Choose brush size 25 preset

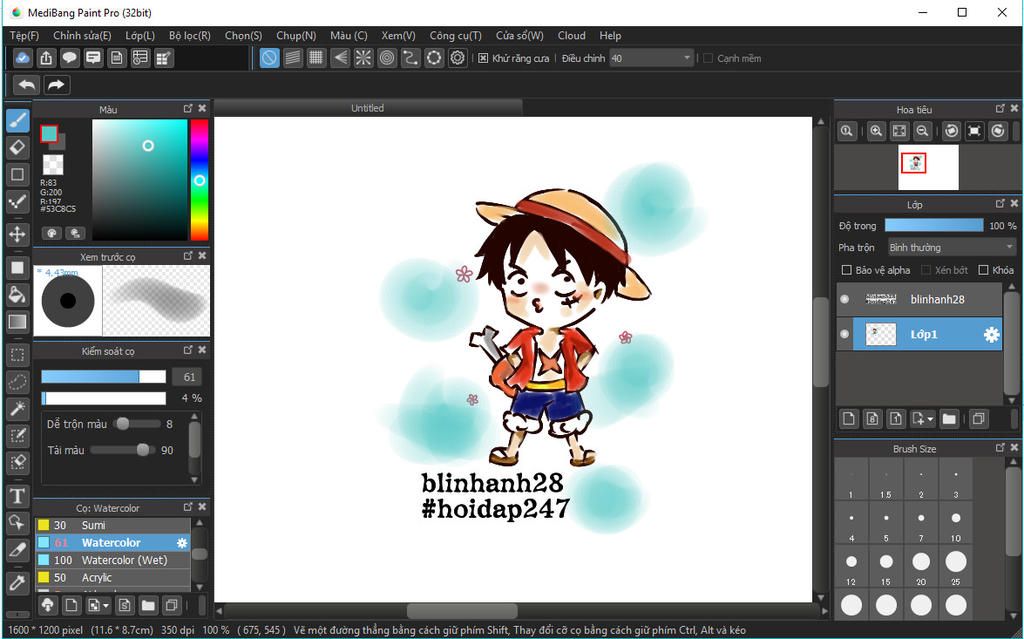(x=955, y=566)
